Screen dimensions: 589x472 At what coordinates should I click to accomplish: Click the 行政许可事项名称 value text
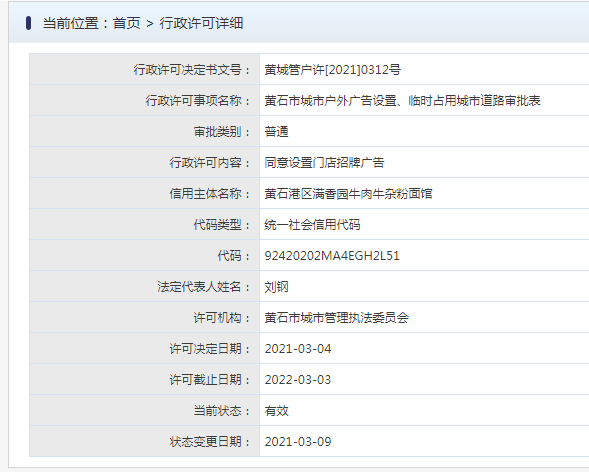point(402,101)
